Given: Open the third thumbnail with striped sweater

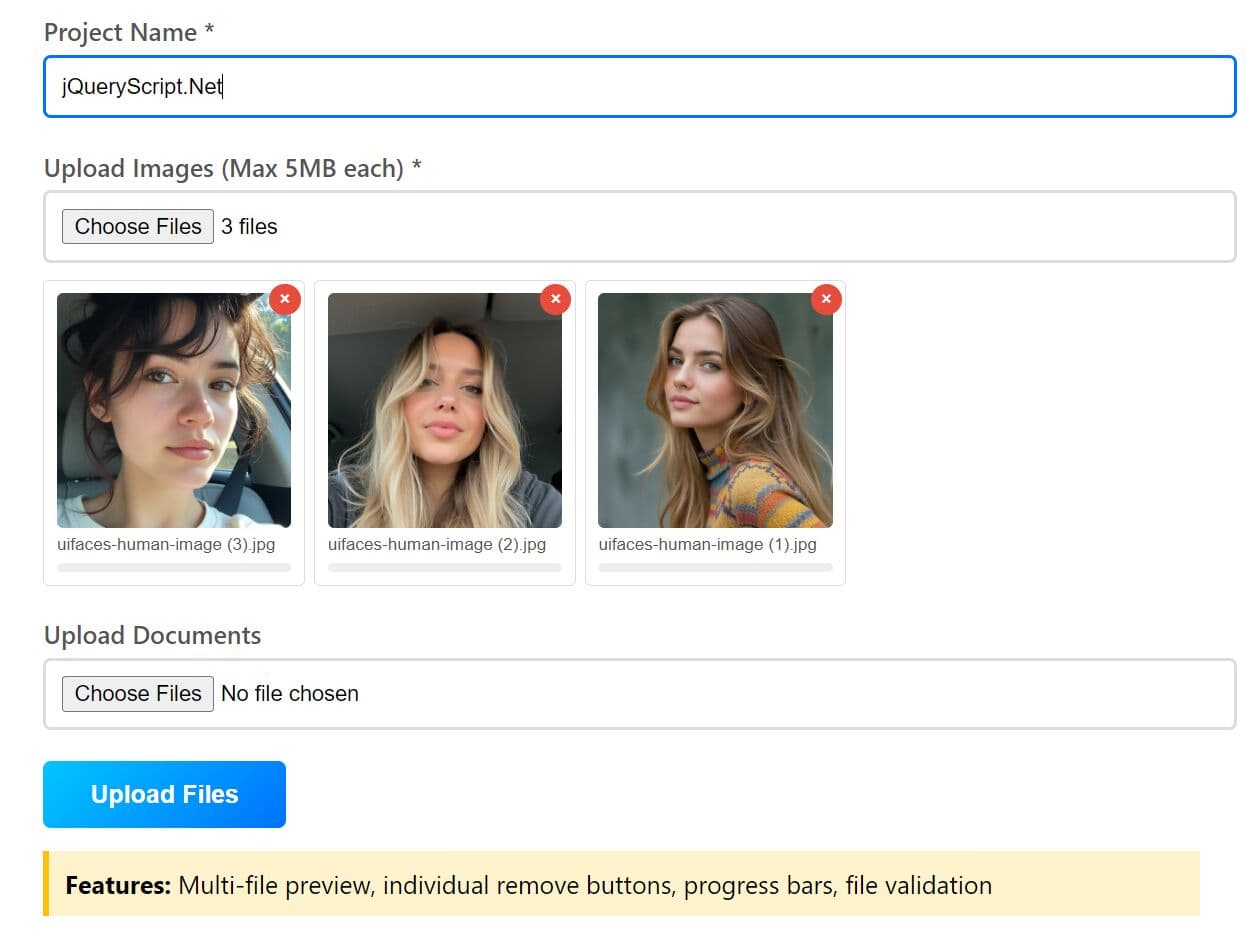Looking at the screenshot, I should pos(715,410).
